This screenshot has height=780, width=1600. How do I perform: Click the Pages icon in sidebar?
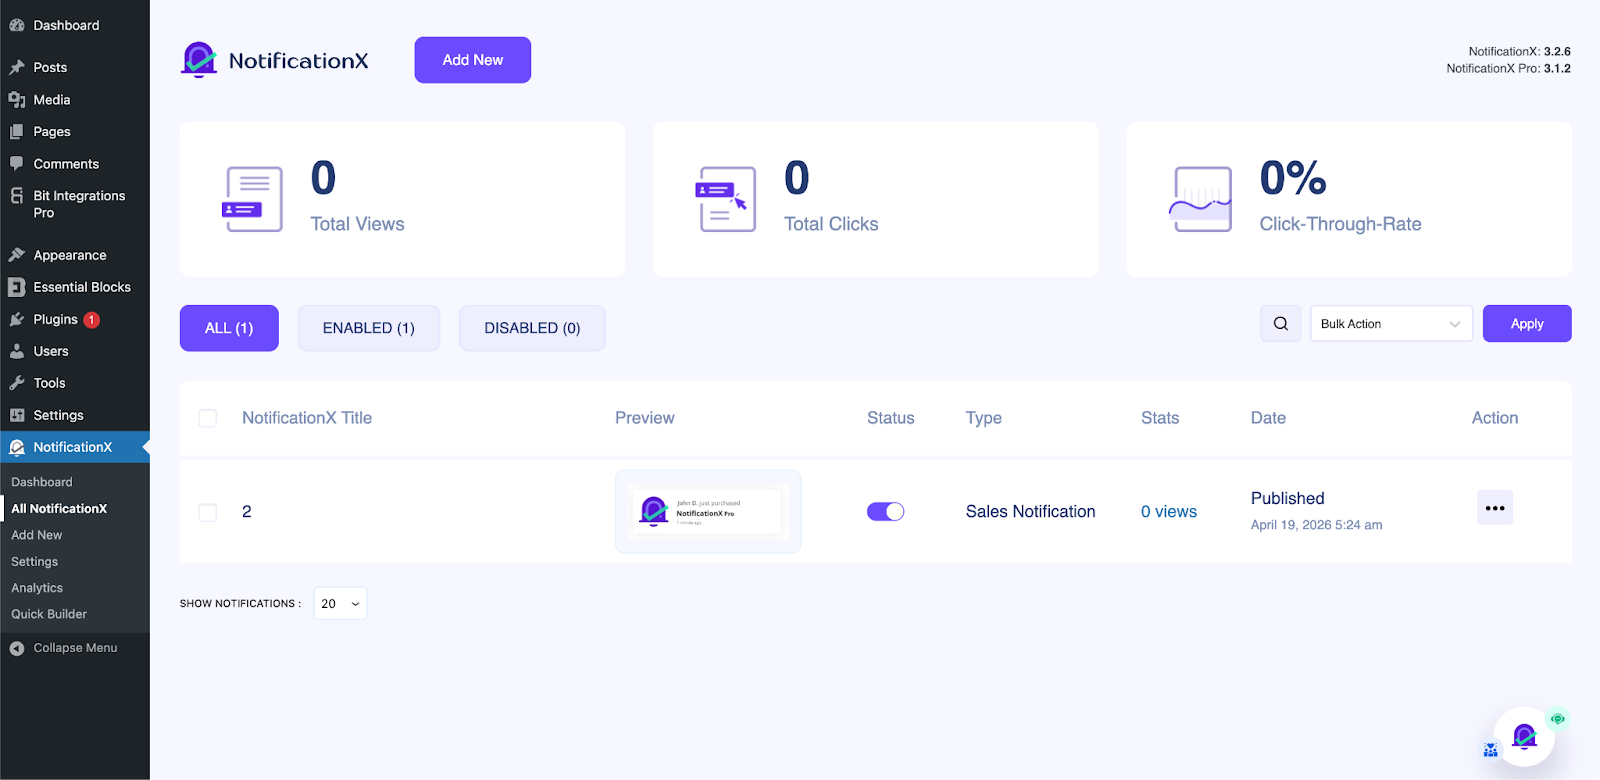tap(17, 132)
